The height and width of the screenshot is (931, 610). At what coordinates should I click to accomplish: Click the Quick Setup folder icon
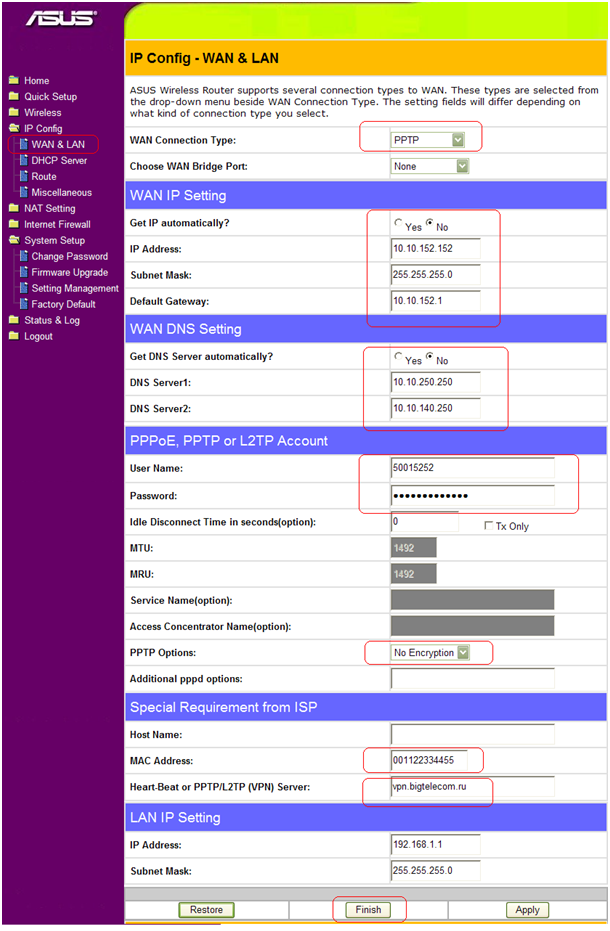(x=14, y=96)
